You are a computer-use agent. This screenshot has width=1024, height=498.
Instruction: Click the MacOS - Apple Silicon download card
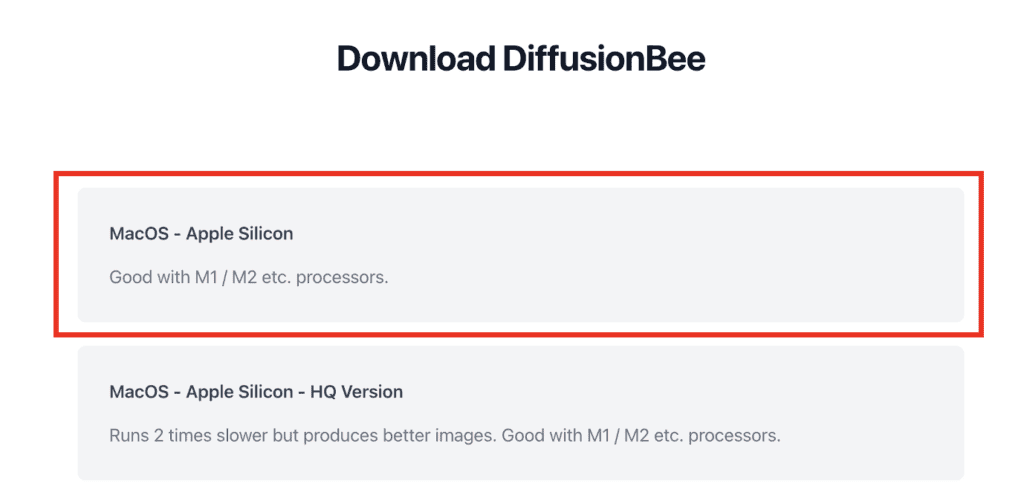click(520, 255)
